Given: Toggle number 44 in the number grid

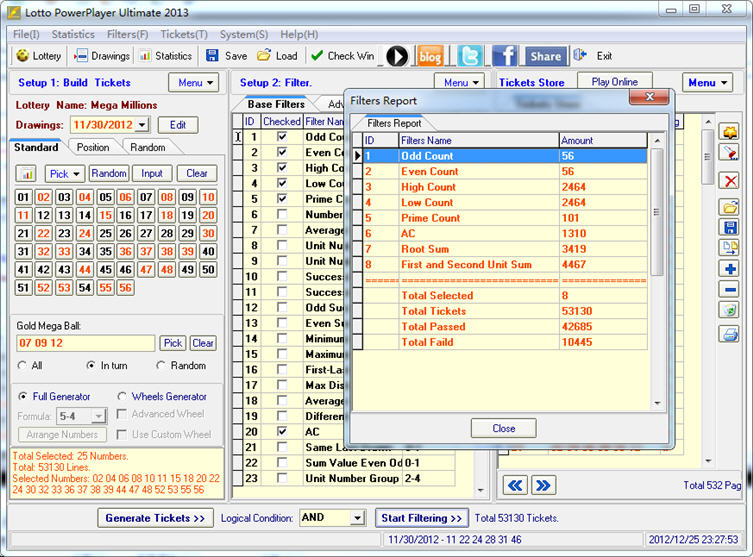Looking at the screenshot, I should click(85, 269).
